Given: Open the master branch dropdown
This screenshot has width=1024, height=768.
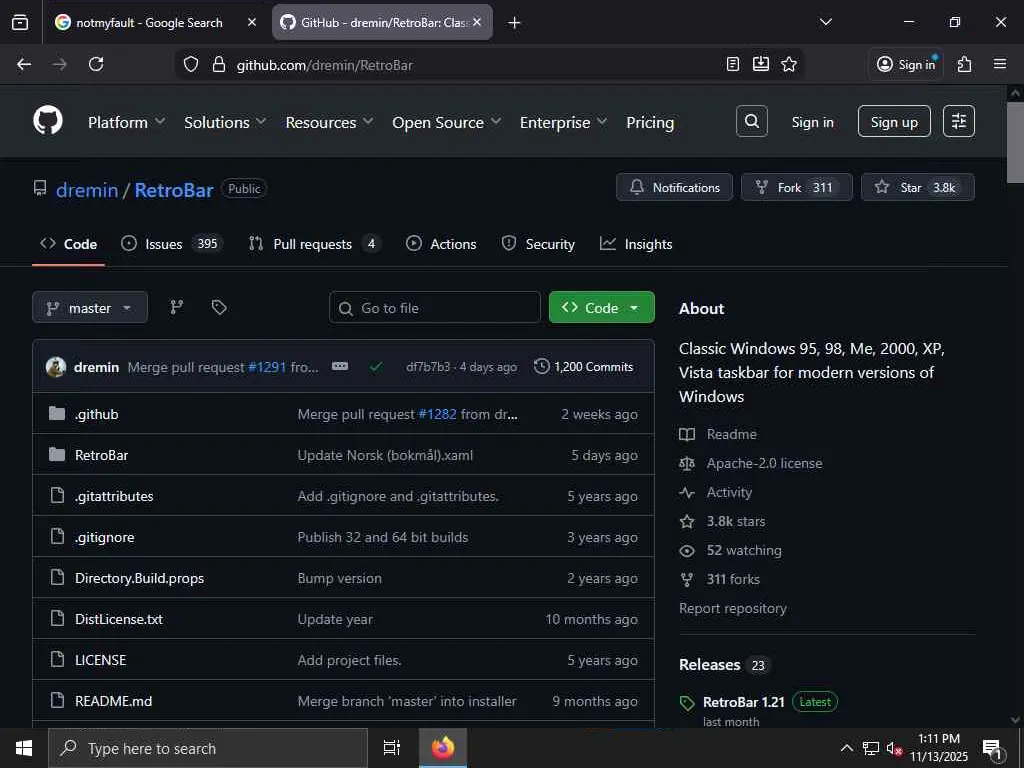Looking at the screenshot, I should click(x=90, y=308).
